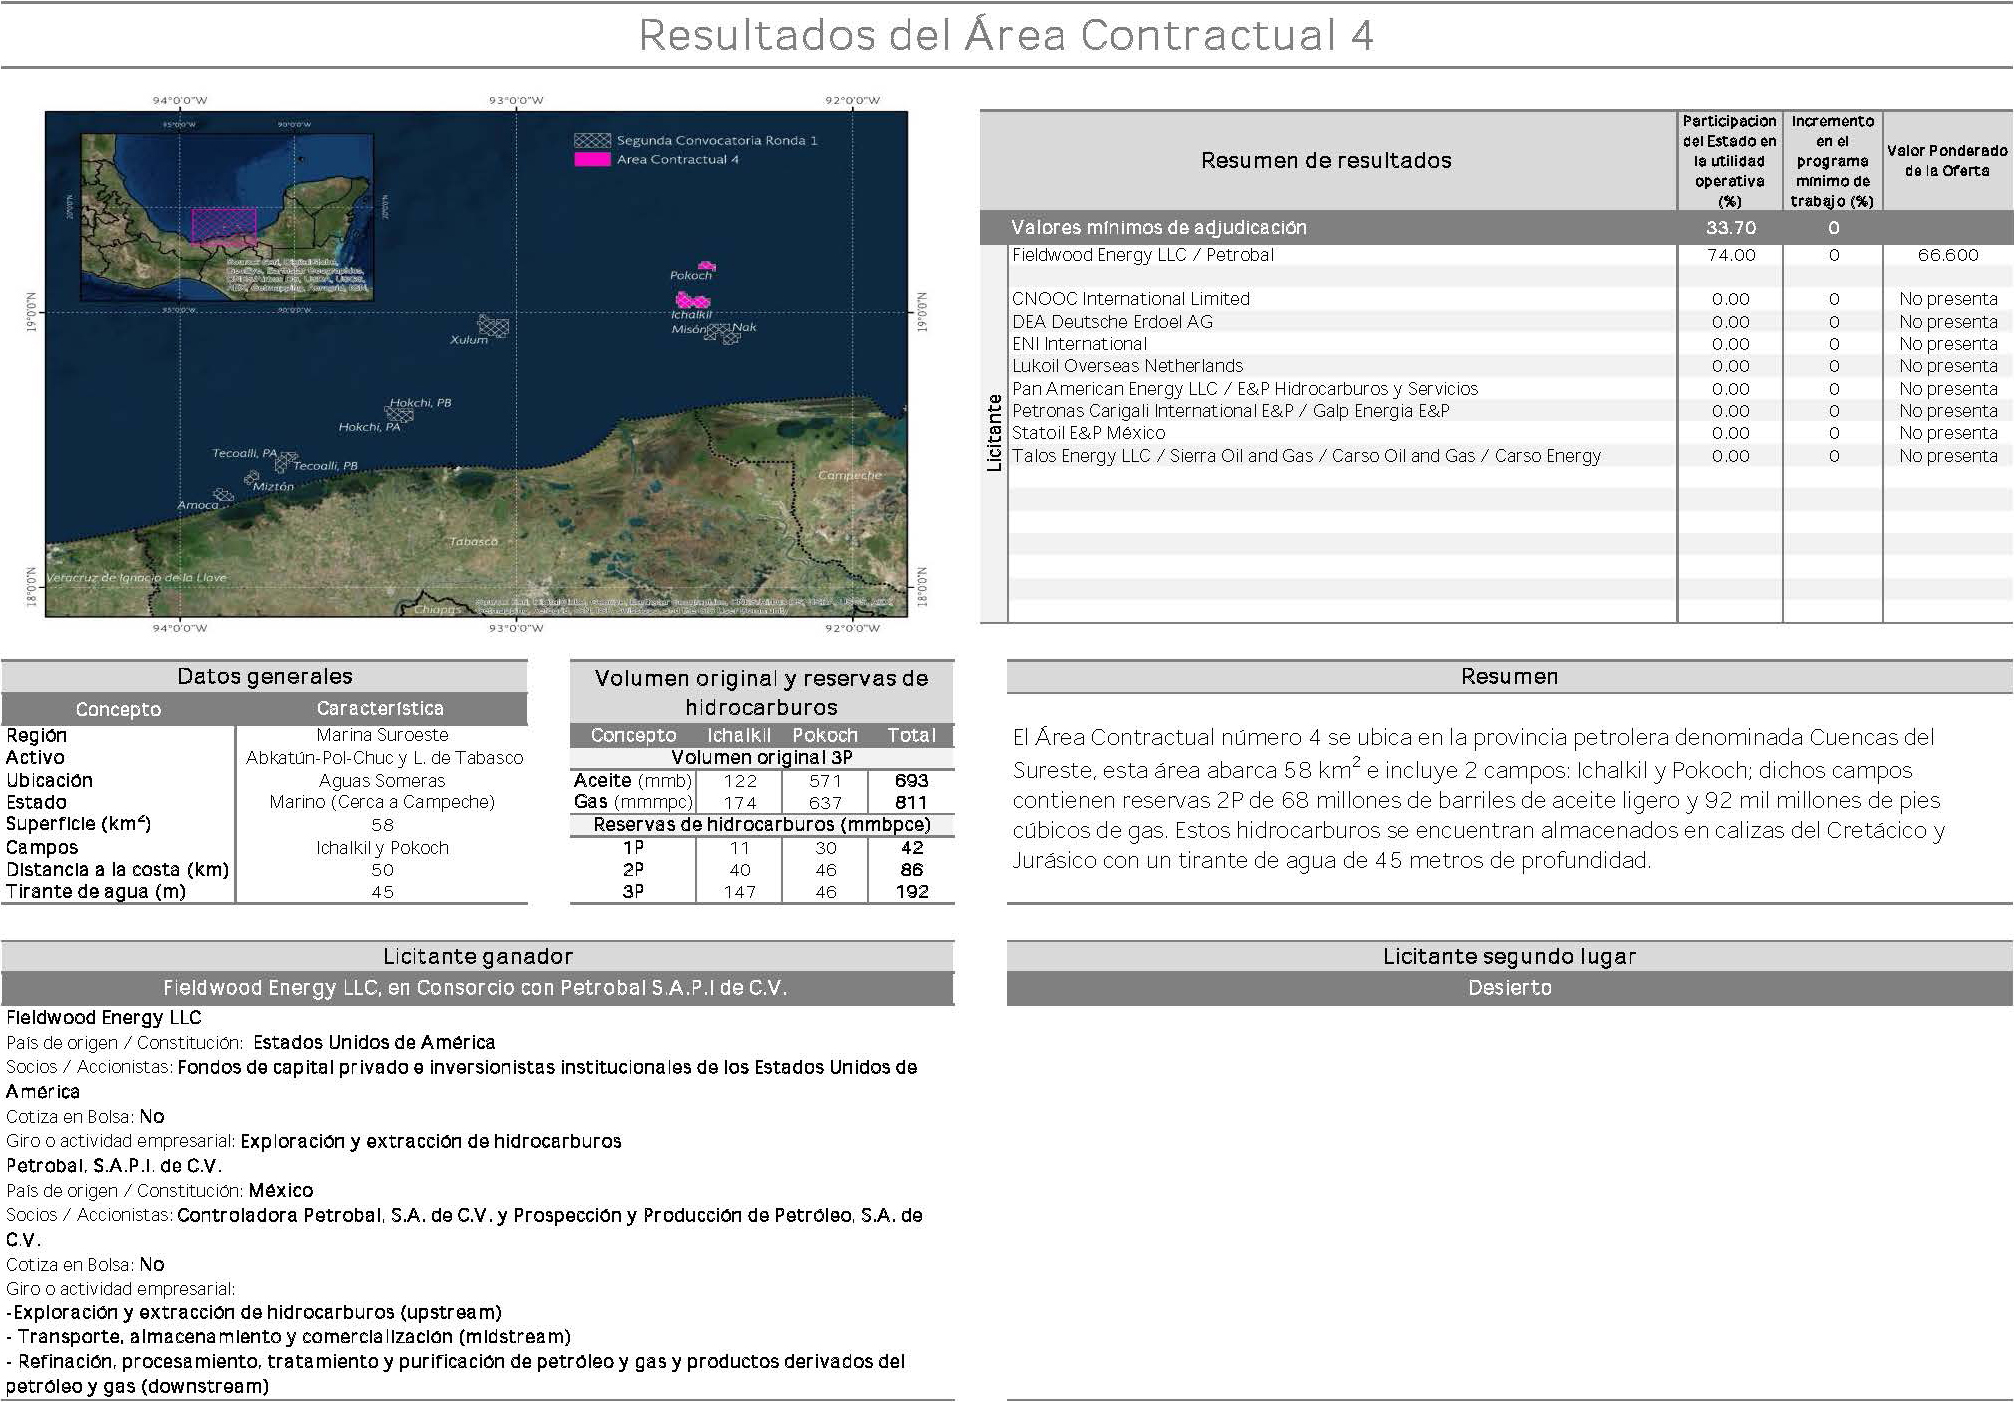Click the Valor Ponderado de la Oferta column header
The image size is (2014, 1402).
pos(1946,160)
